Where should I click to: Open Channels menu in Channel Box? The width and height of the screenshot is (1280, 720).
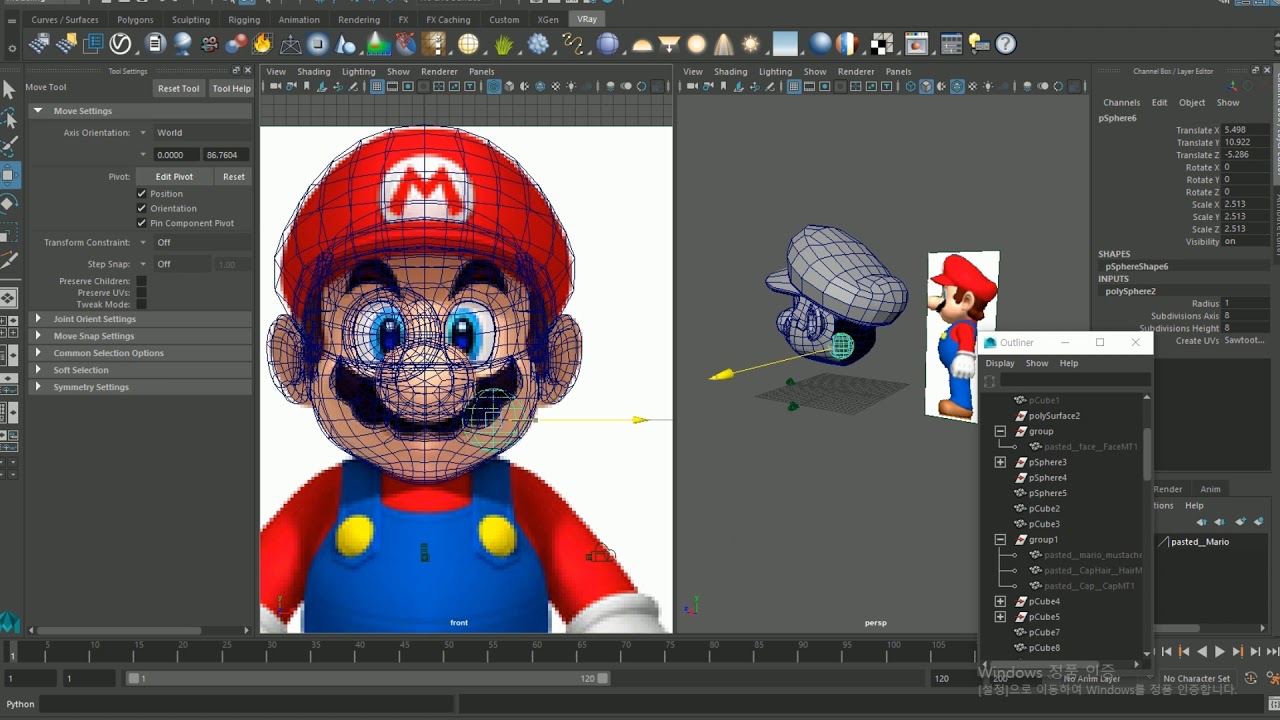pyautogui.click(x=1121, y=103)
